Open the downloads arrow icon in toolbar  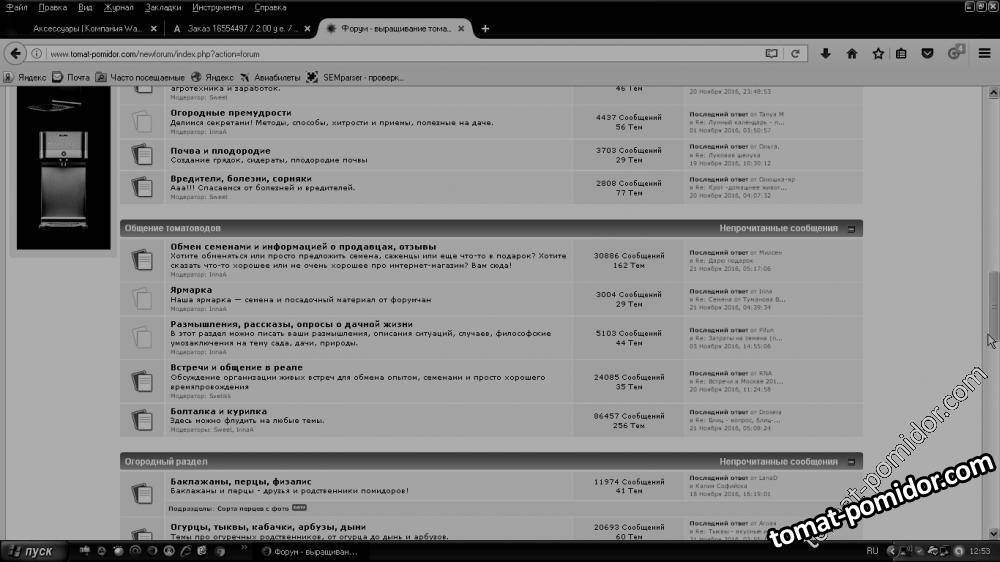coord(826,53)
